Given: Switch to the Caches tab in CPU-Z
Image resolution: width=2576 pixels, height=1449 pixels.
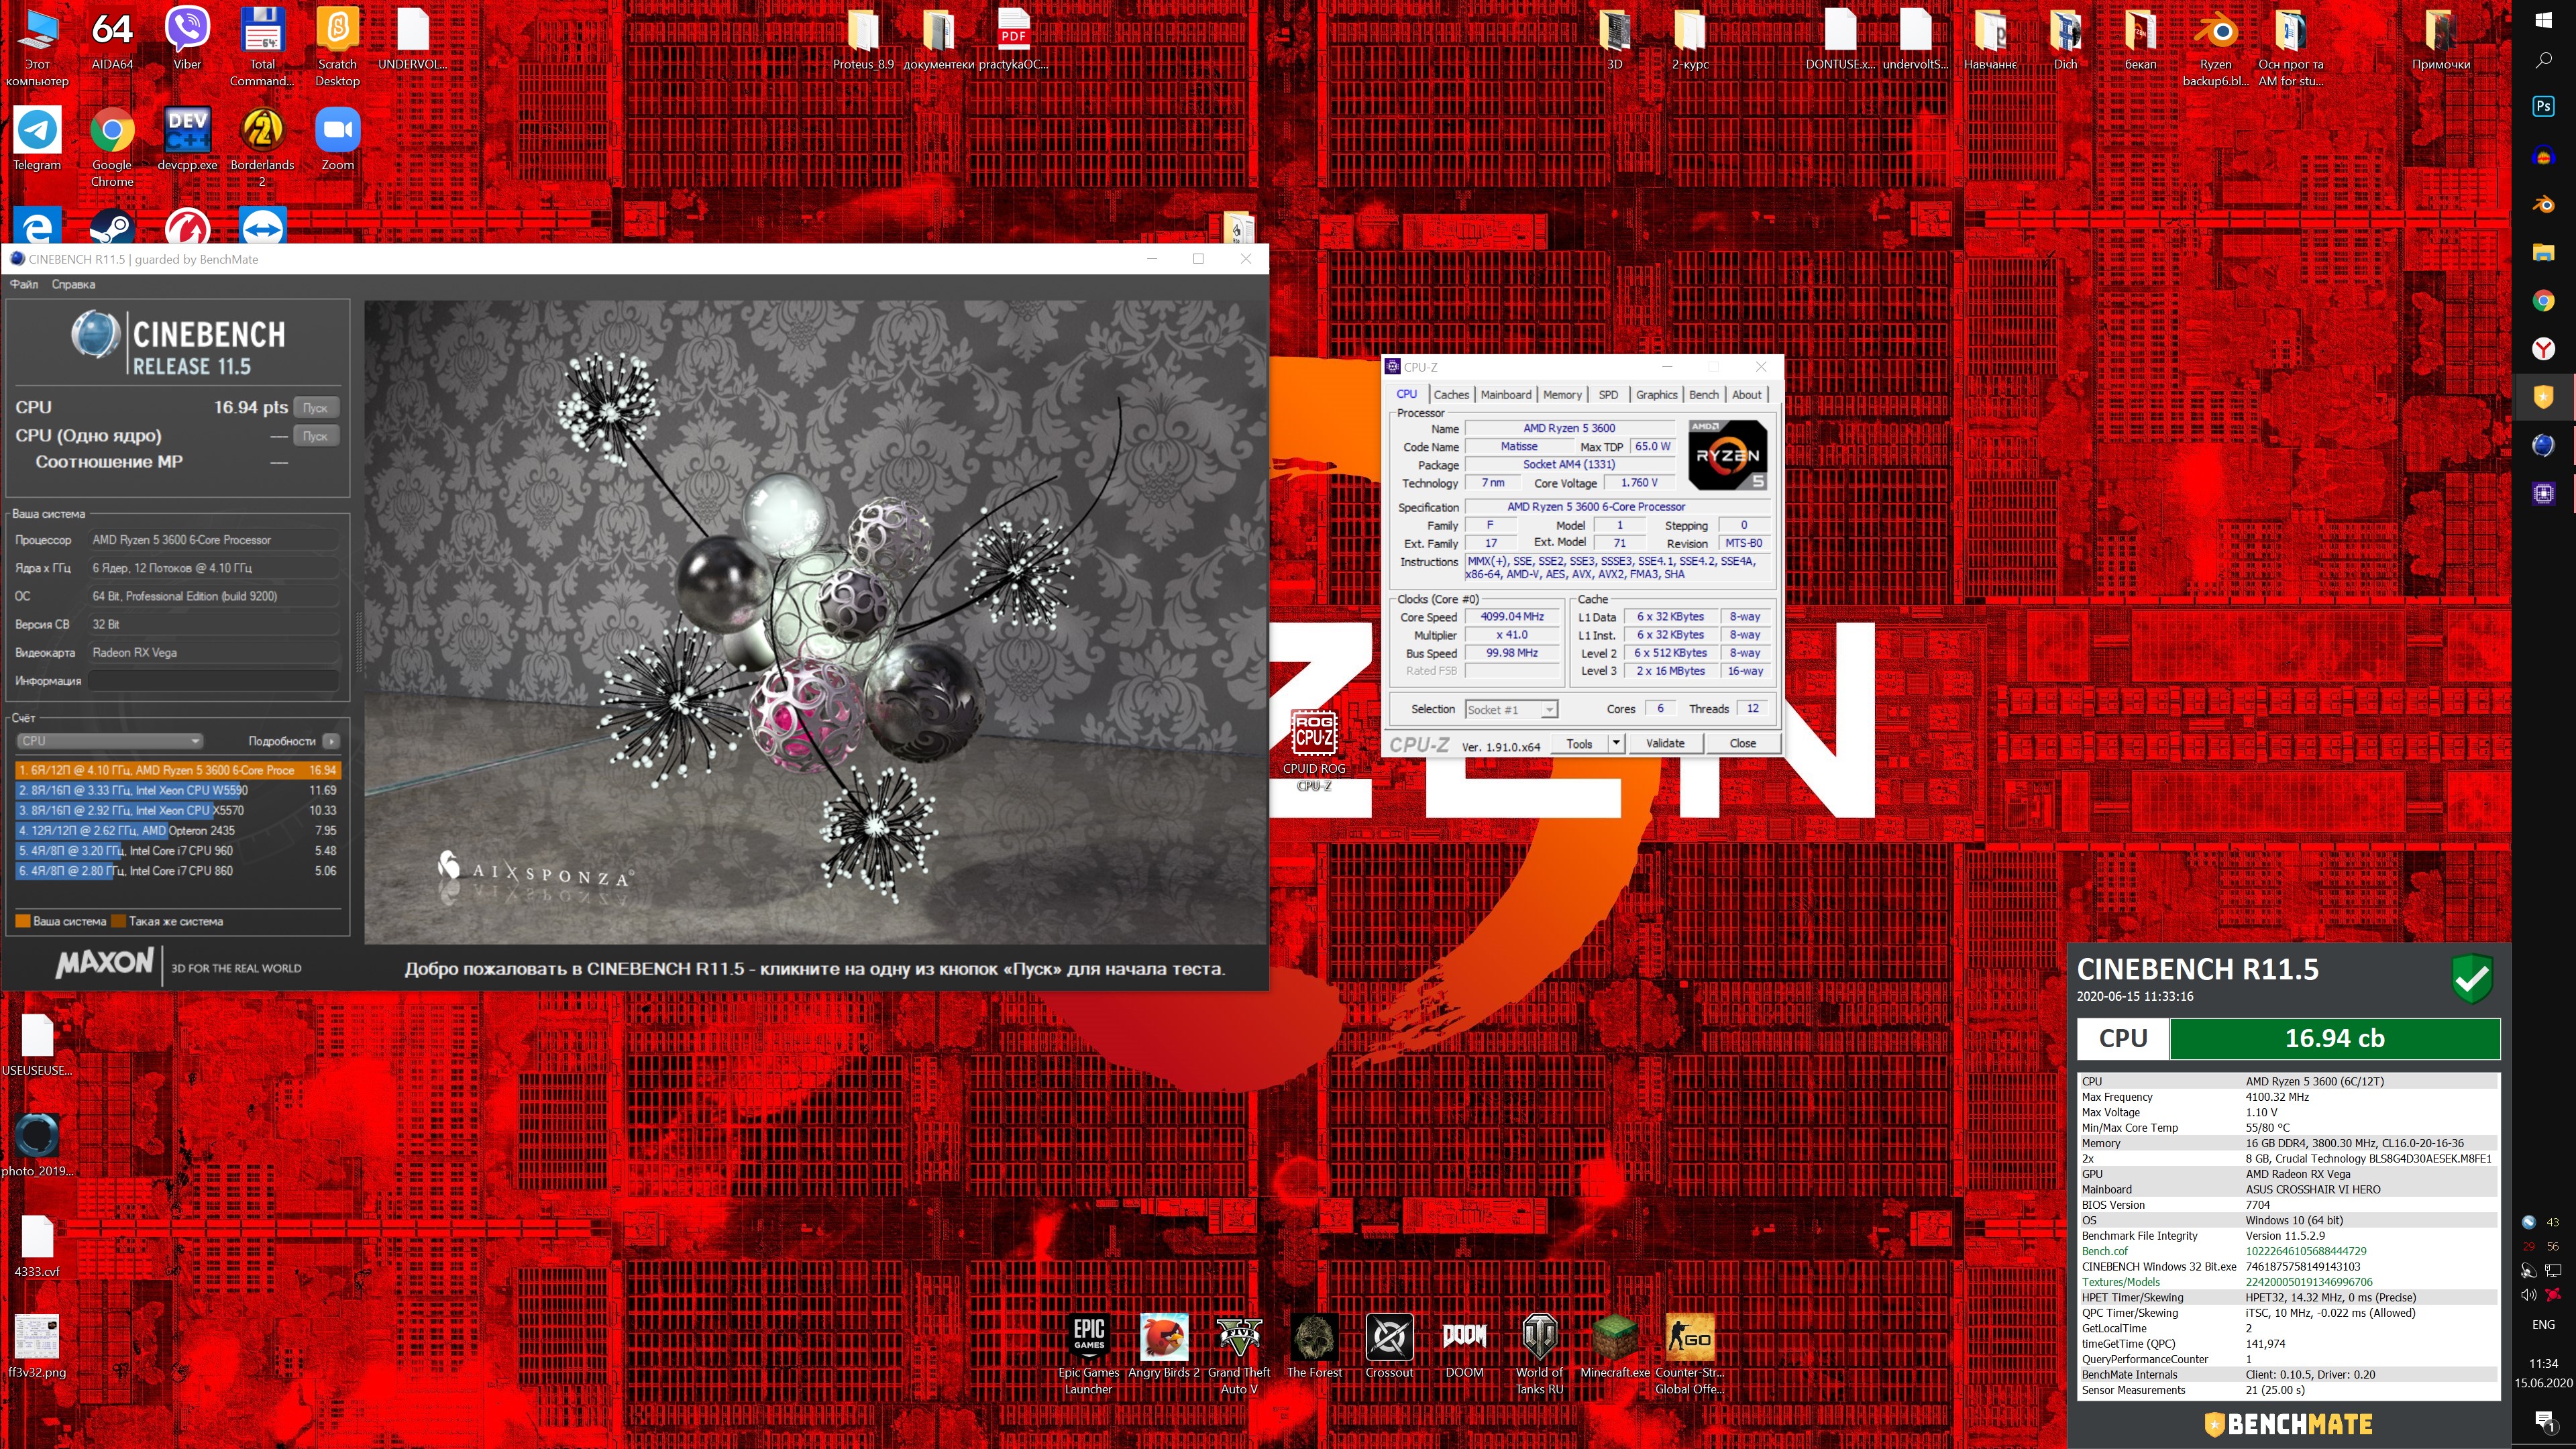Looking at the screenshot, I should pyautogui.click(x=1451, y=394).
